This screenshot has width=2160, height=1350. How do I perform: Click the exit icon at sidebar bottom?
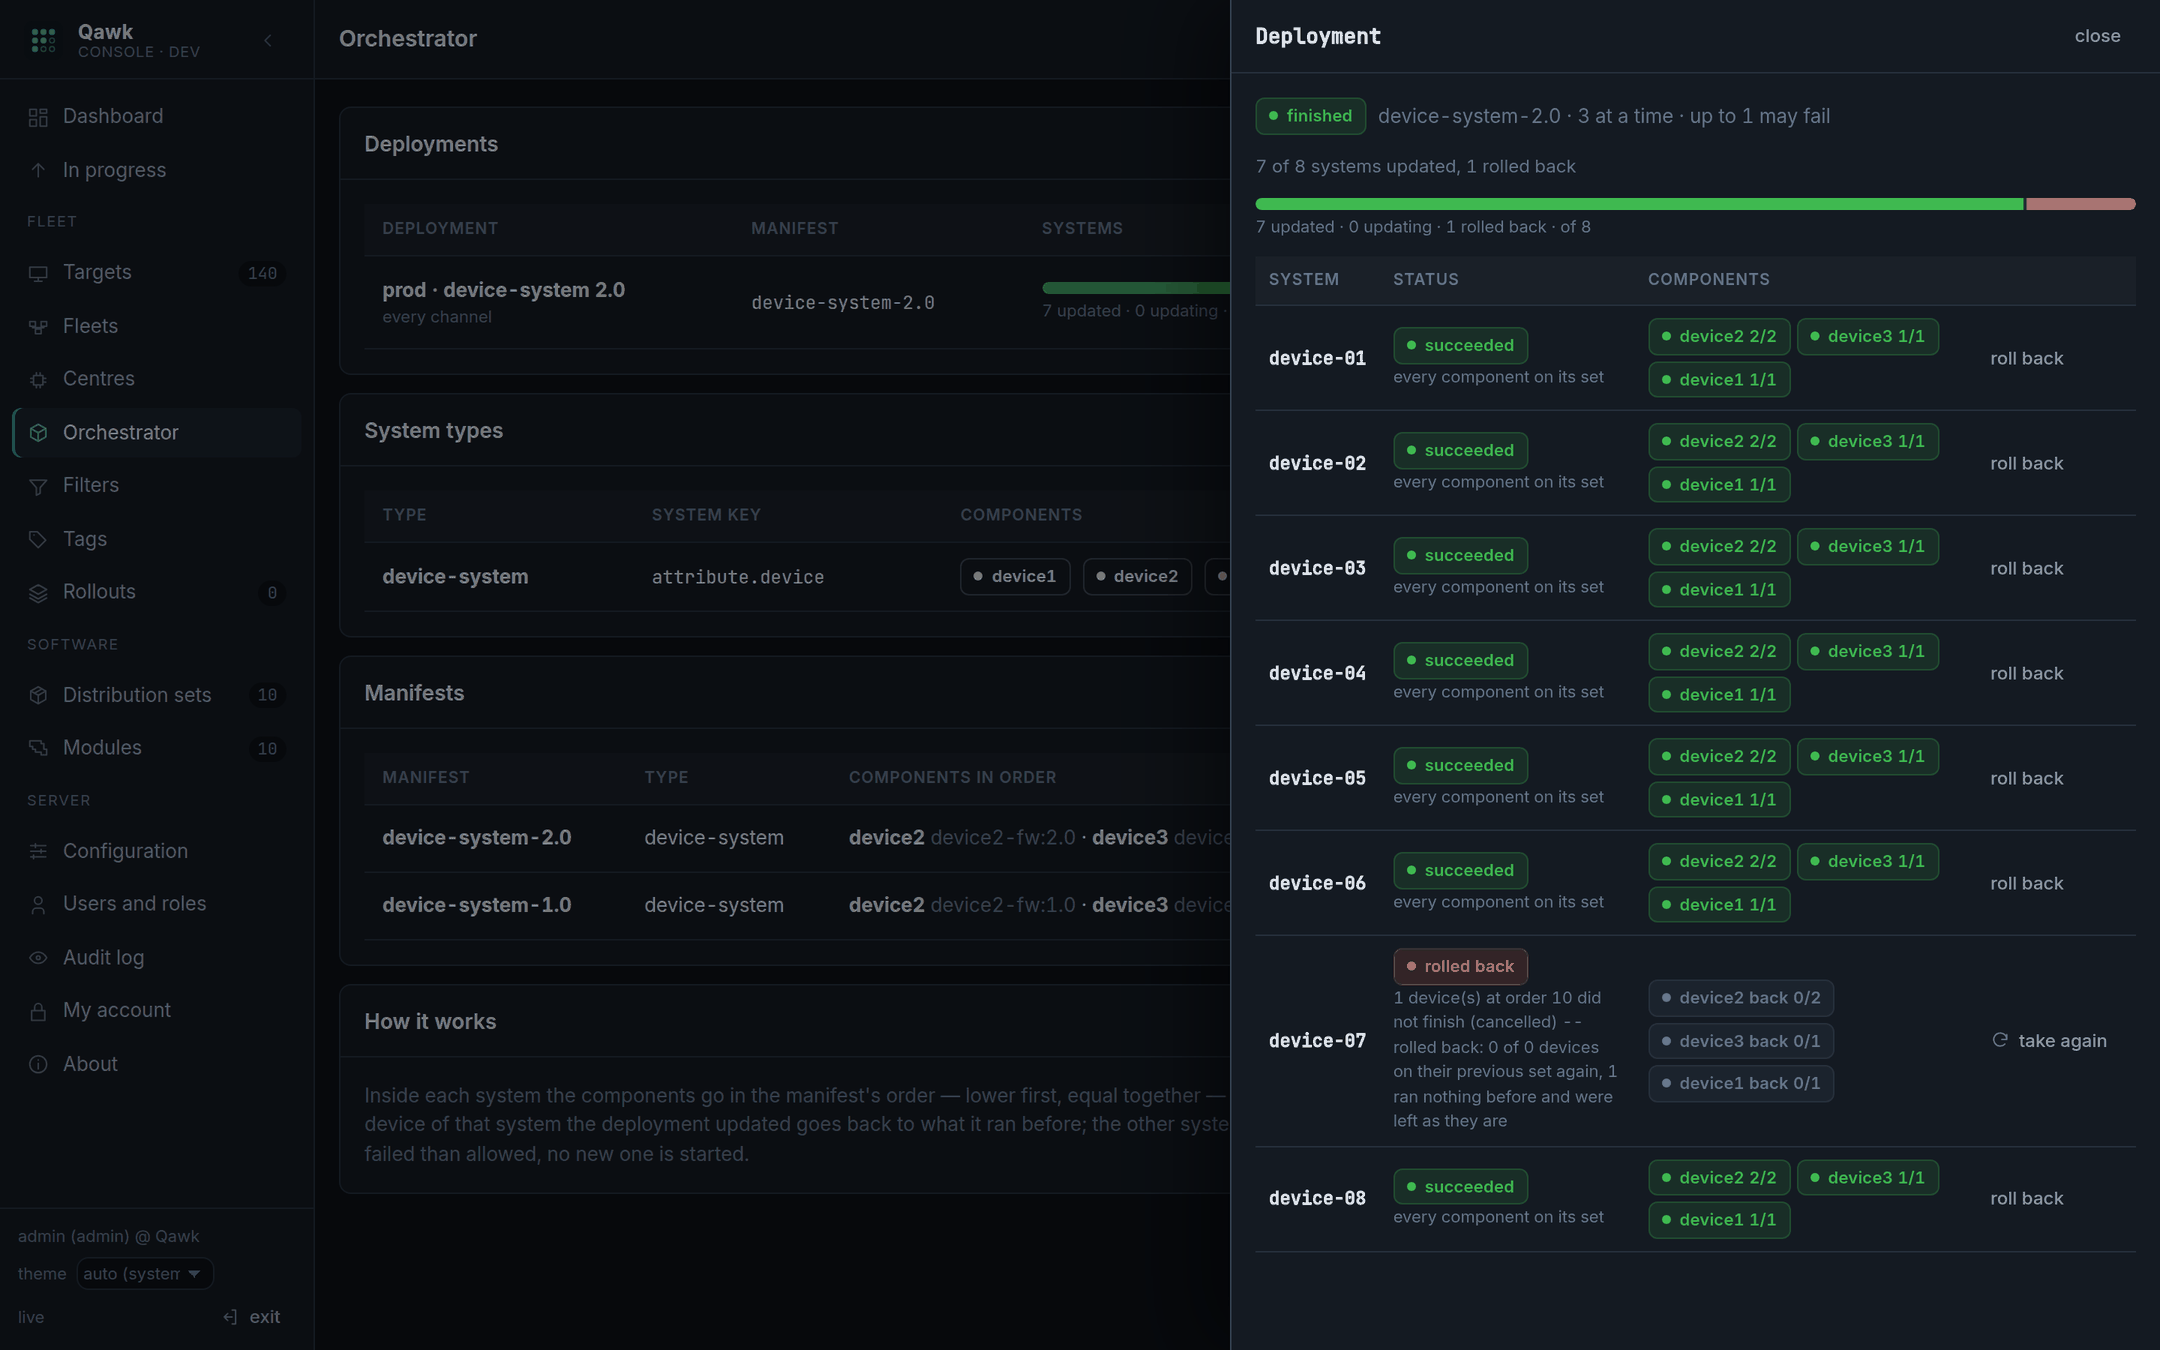click(x=230, y=1317)
